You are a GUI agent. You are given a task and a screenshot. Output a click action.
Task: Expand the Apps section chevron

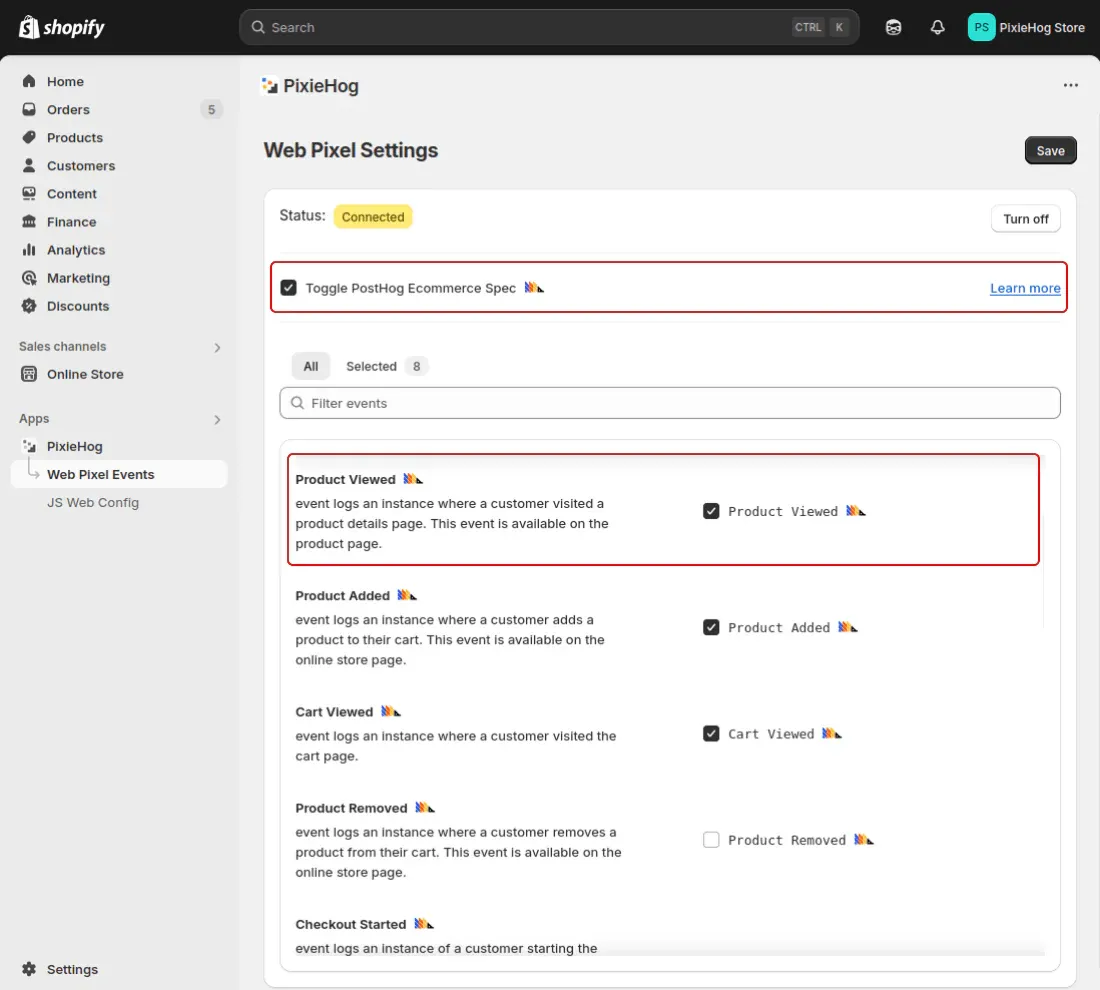(x=217, y=420)
